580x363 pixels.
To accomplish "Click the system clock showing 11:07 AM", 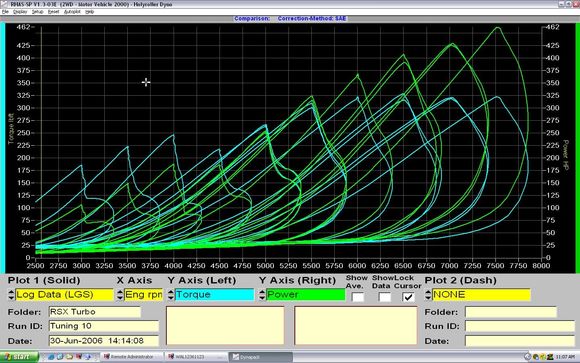I will pyautogui.click(x=565, y=357).
